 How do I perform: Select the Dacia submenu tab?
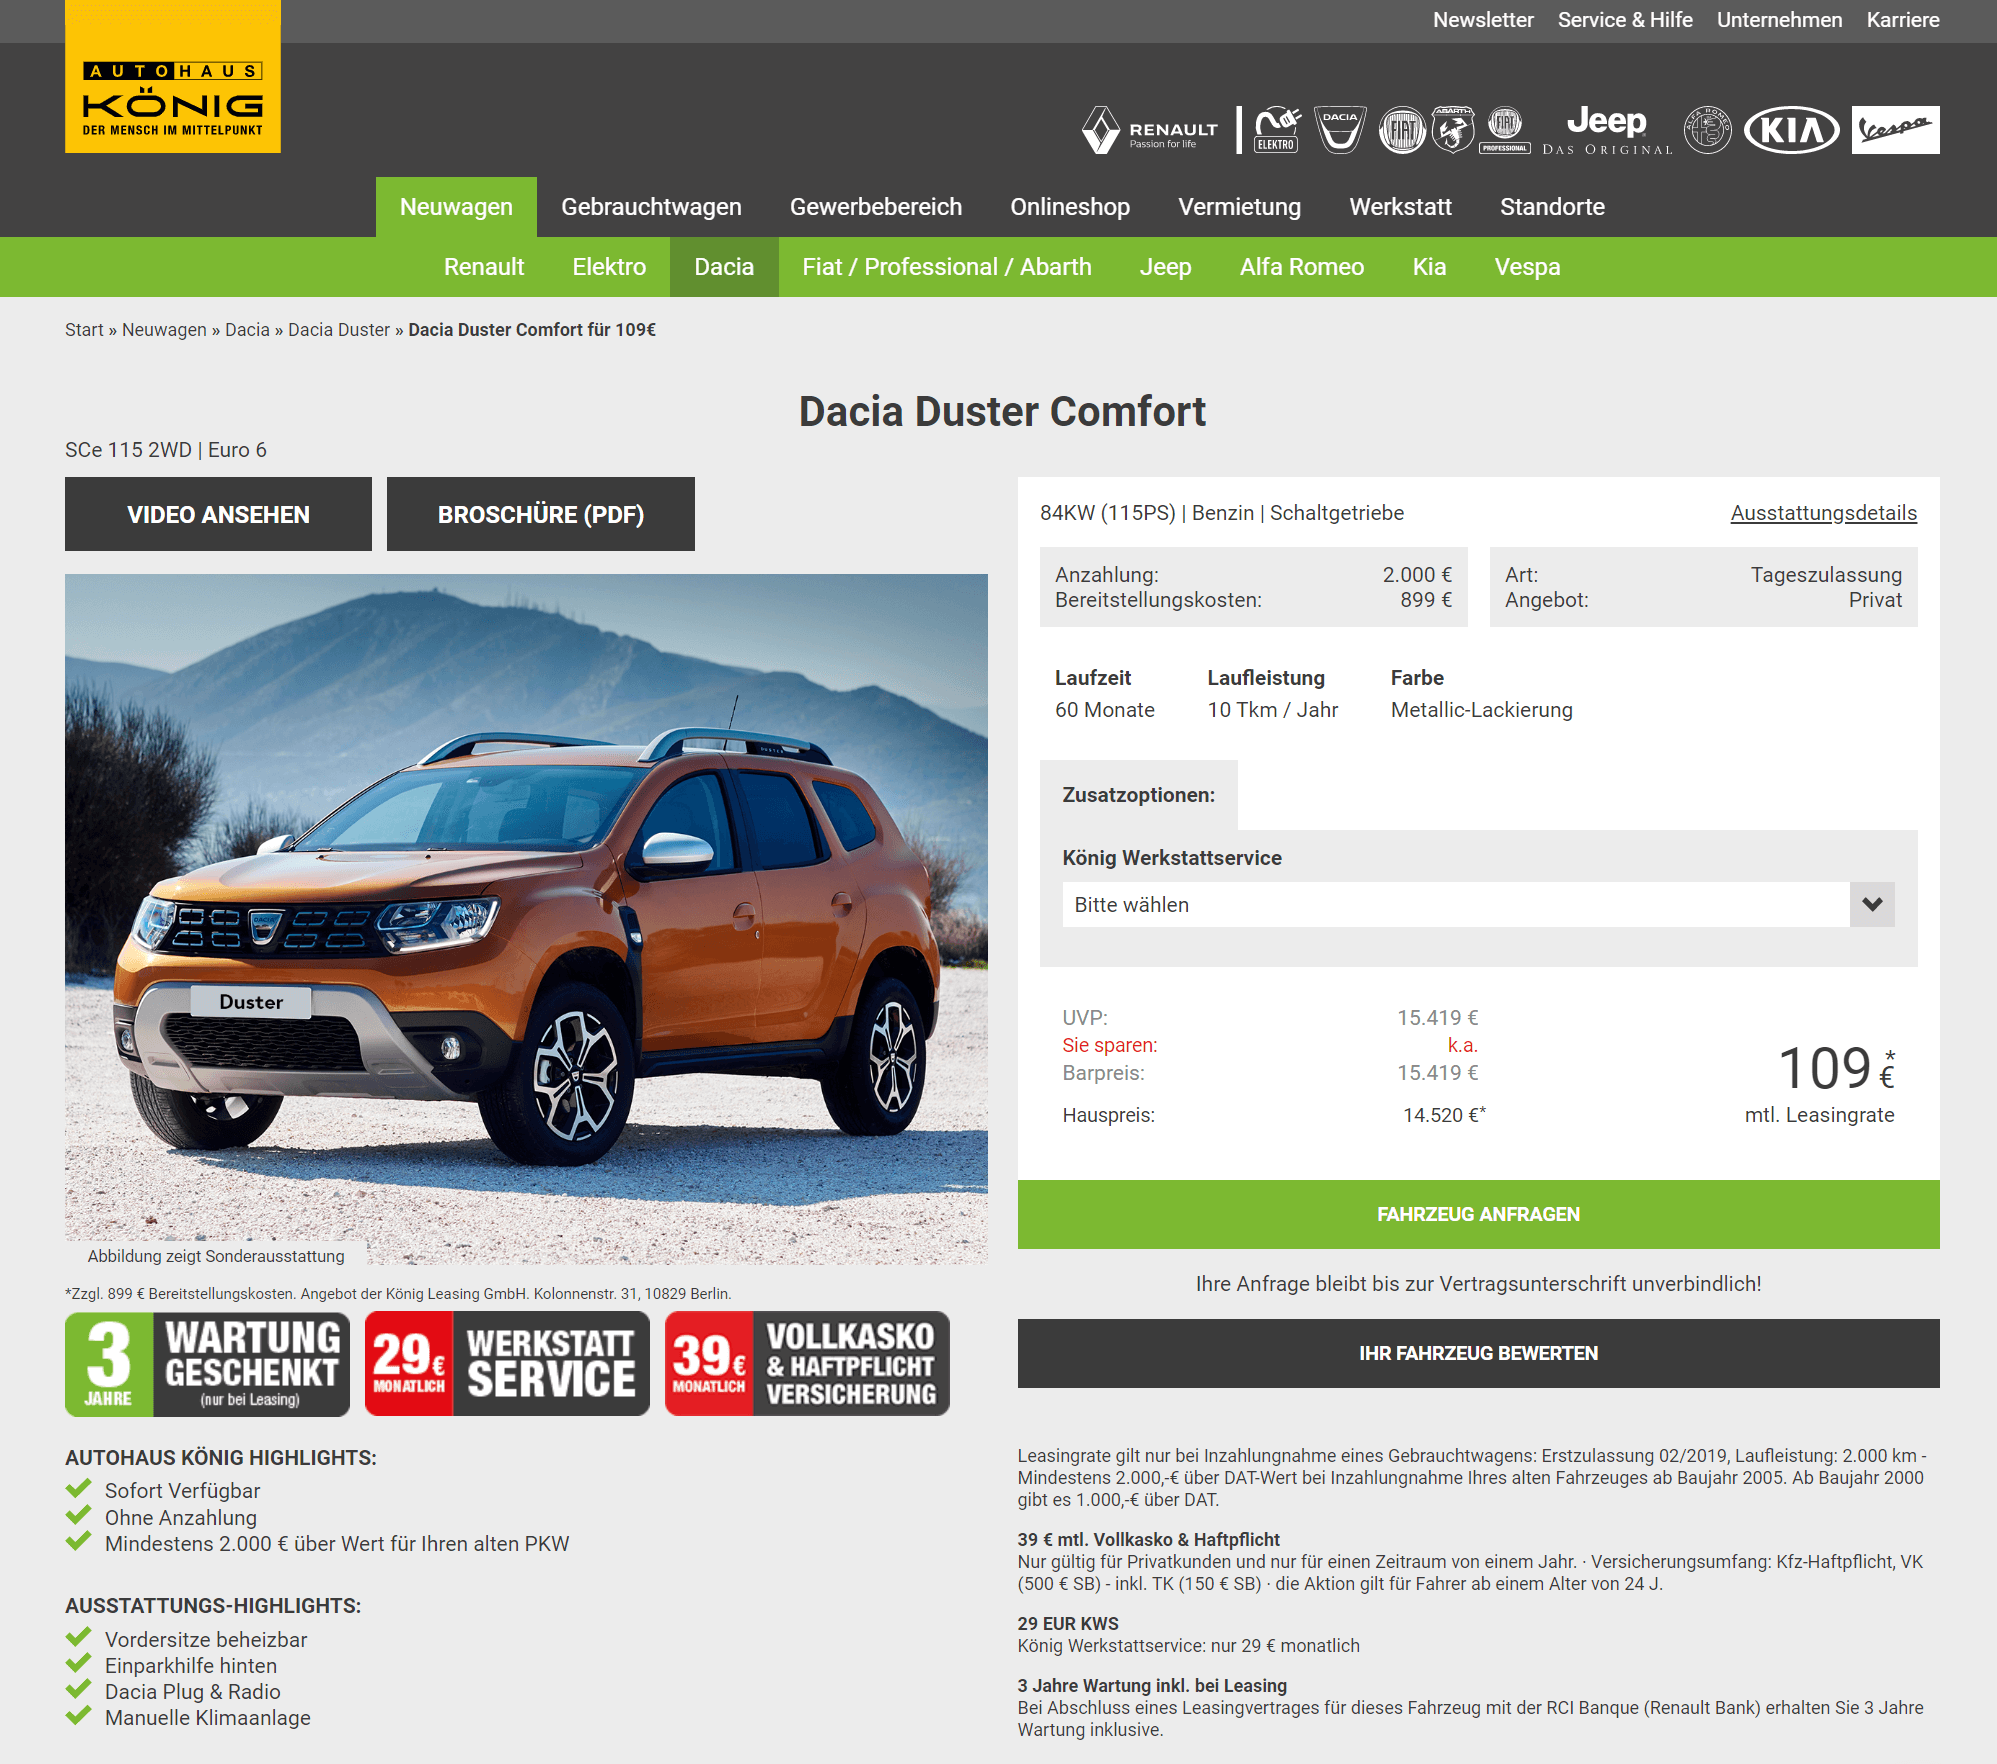tap(724, 267)
